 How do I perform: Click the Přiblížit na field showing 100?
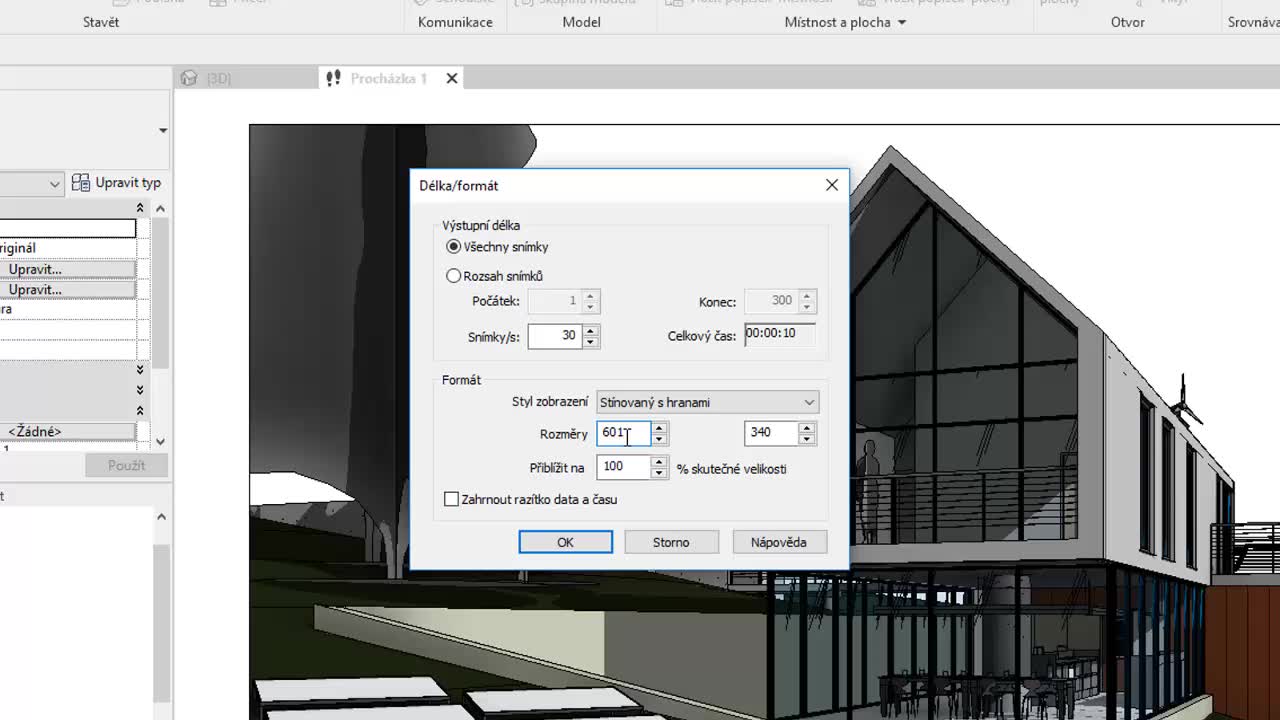click(623, 467)
